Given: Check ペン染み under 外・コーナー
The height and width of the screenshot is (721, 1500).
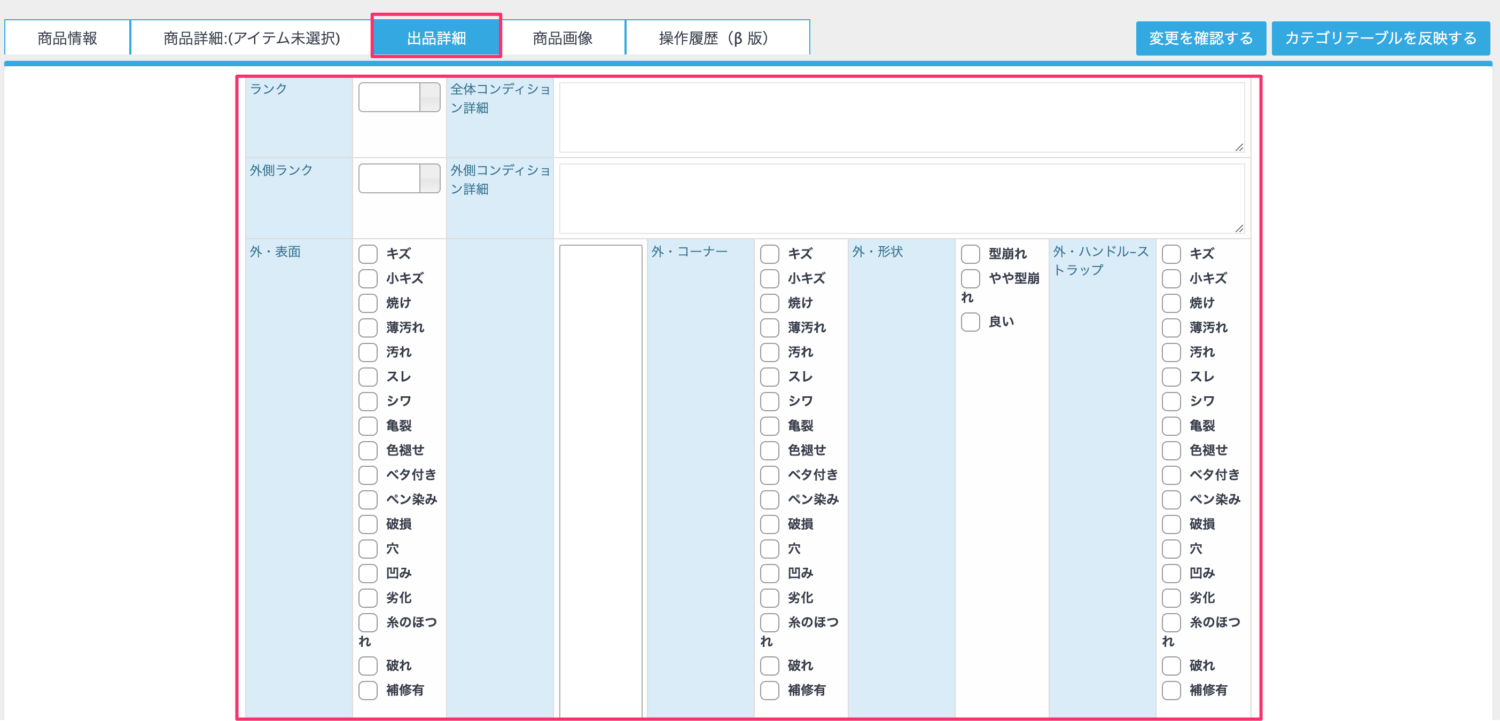Looking at the screenshot, I should [x=770, y=499].
